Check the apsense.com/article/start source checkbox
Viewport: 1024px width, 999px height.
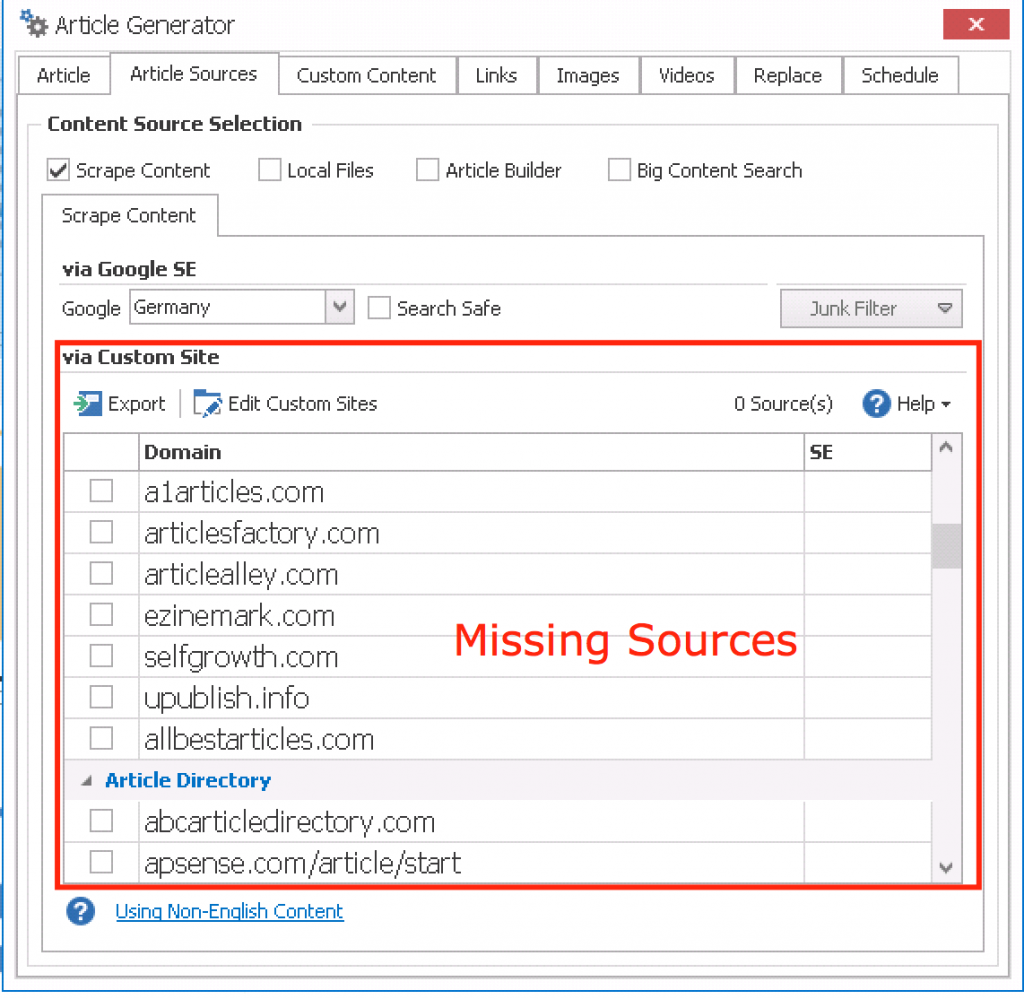pyautogui.click(x=101, y=862)
